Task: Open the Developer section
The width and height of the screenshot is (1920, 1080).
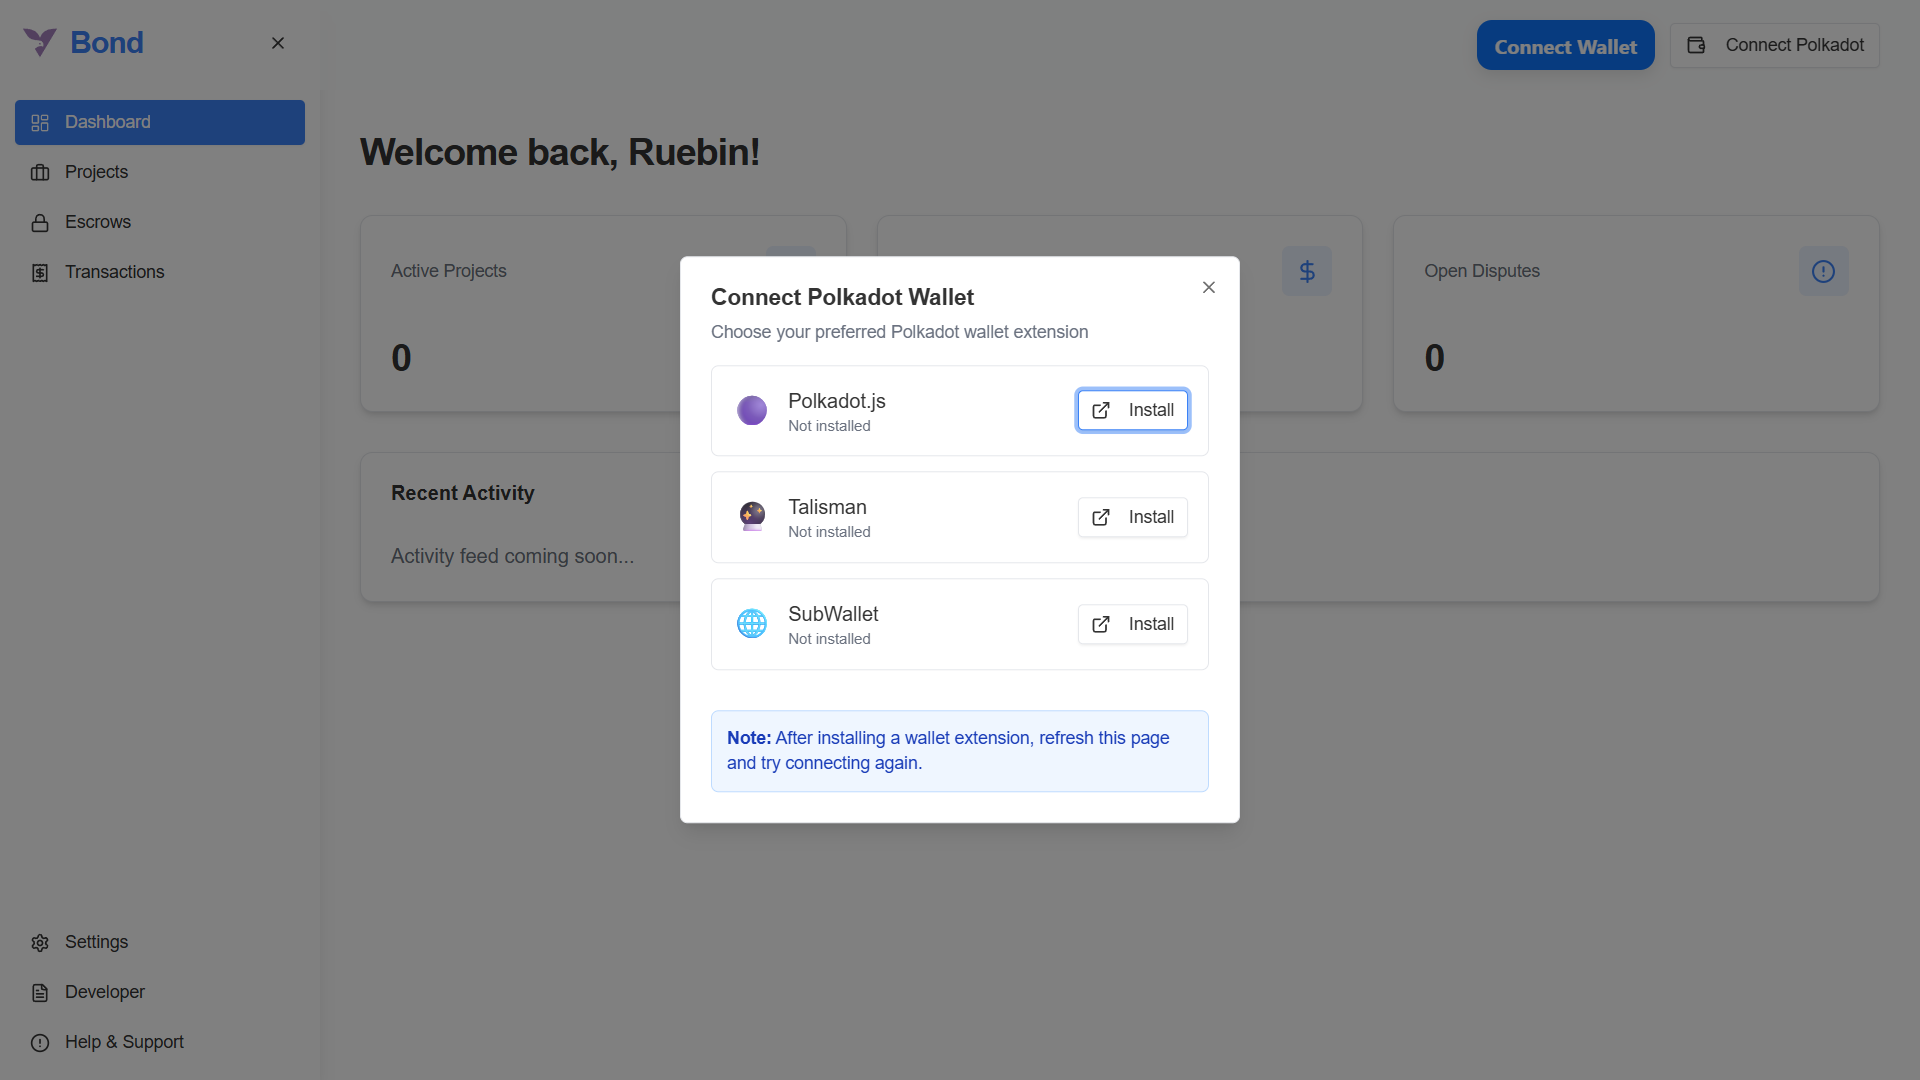Action: tap(160, 992)
